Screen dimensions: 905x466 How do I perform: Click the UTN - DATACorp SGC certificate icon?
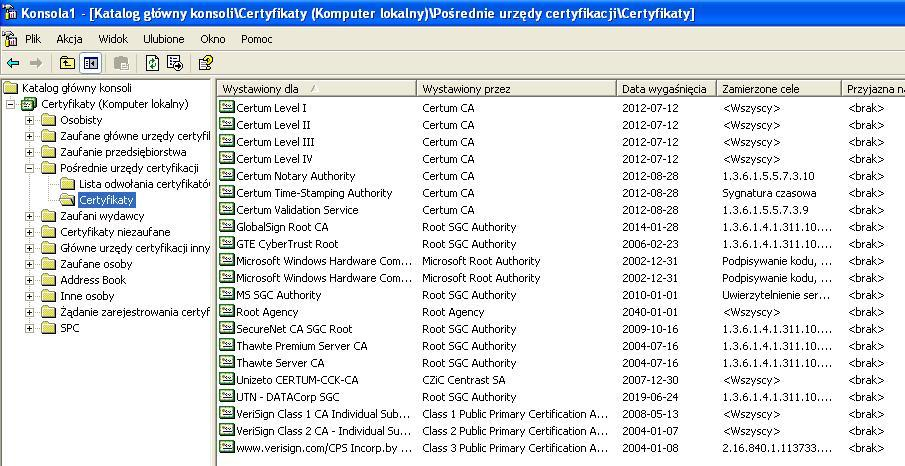click(x=227, y=397)
